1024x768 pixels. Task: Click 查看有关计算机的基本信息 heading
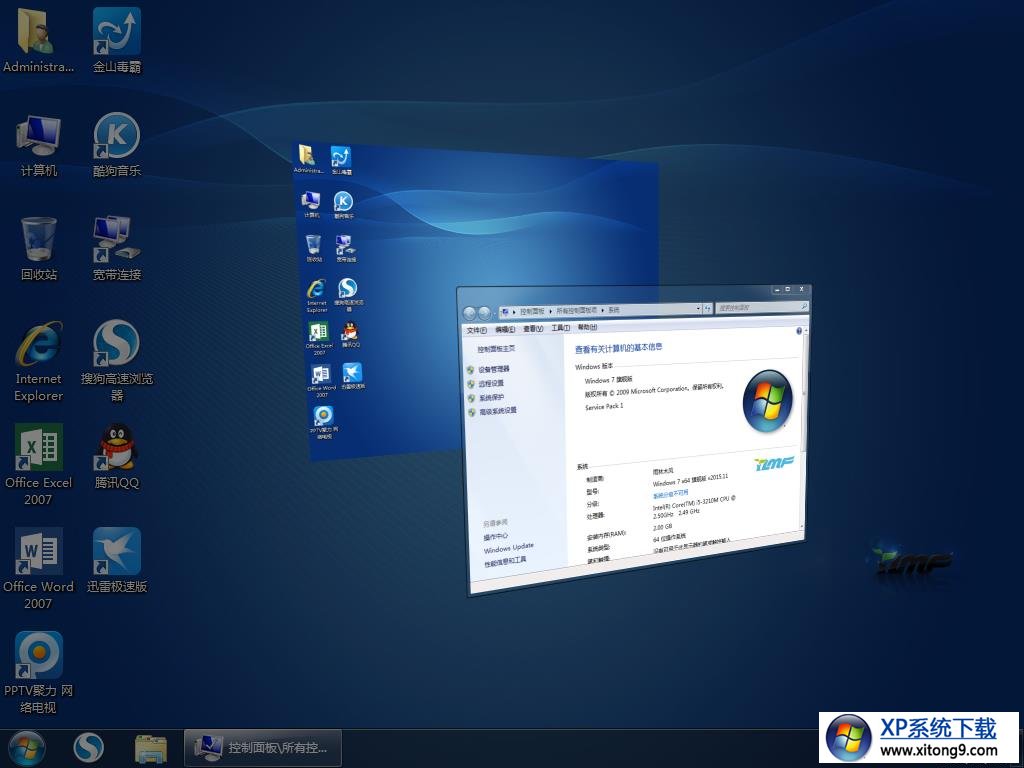pyautogui.click(x=618, y=347)
